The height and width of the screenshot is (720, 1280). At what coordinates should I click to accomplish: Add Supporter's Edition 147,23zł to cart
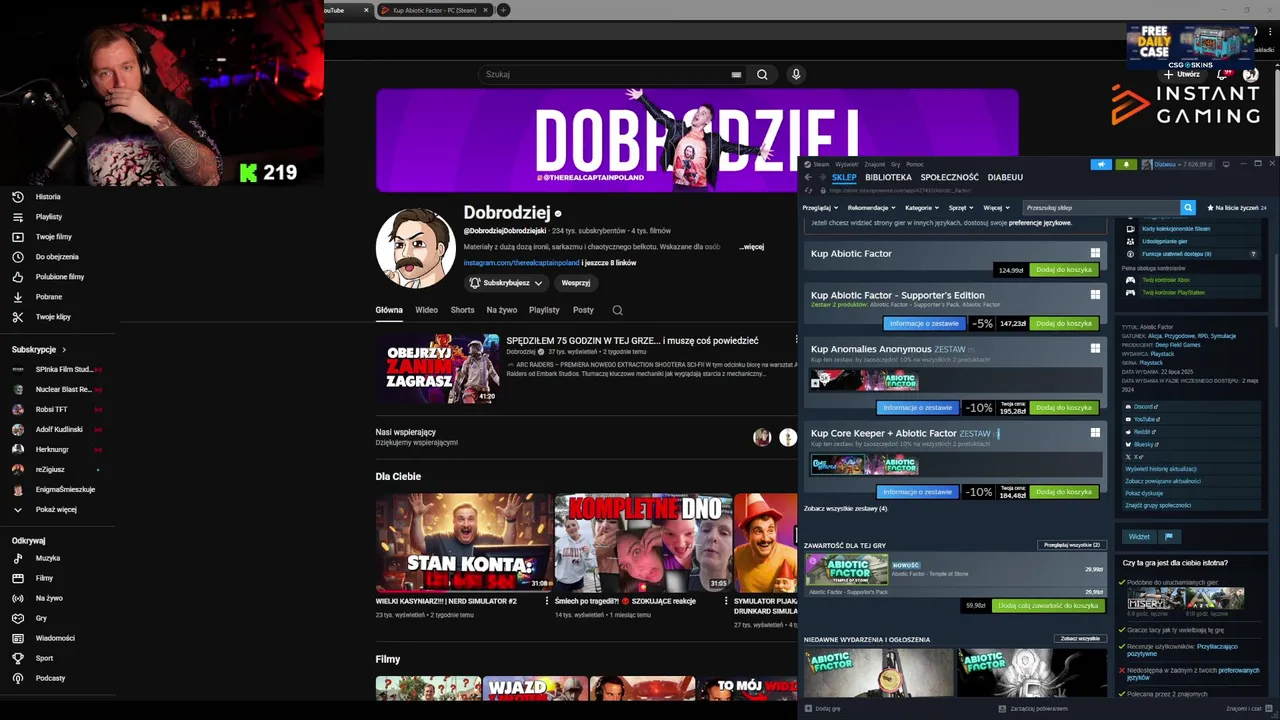tap(1064, 323)
